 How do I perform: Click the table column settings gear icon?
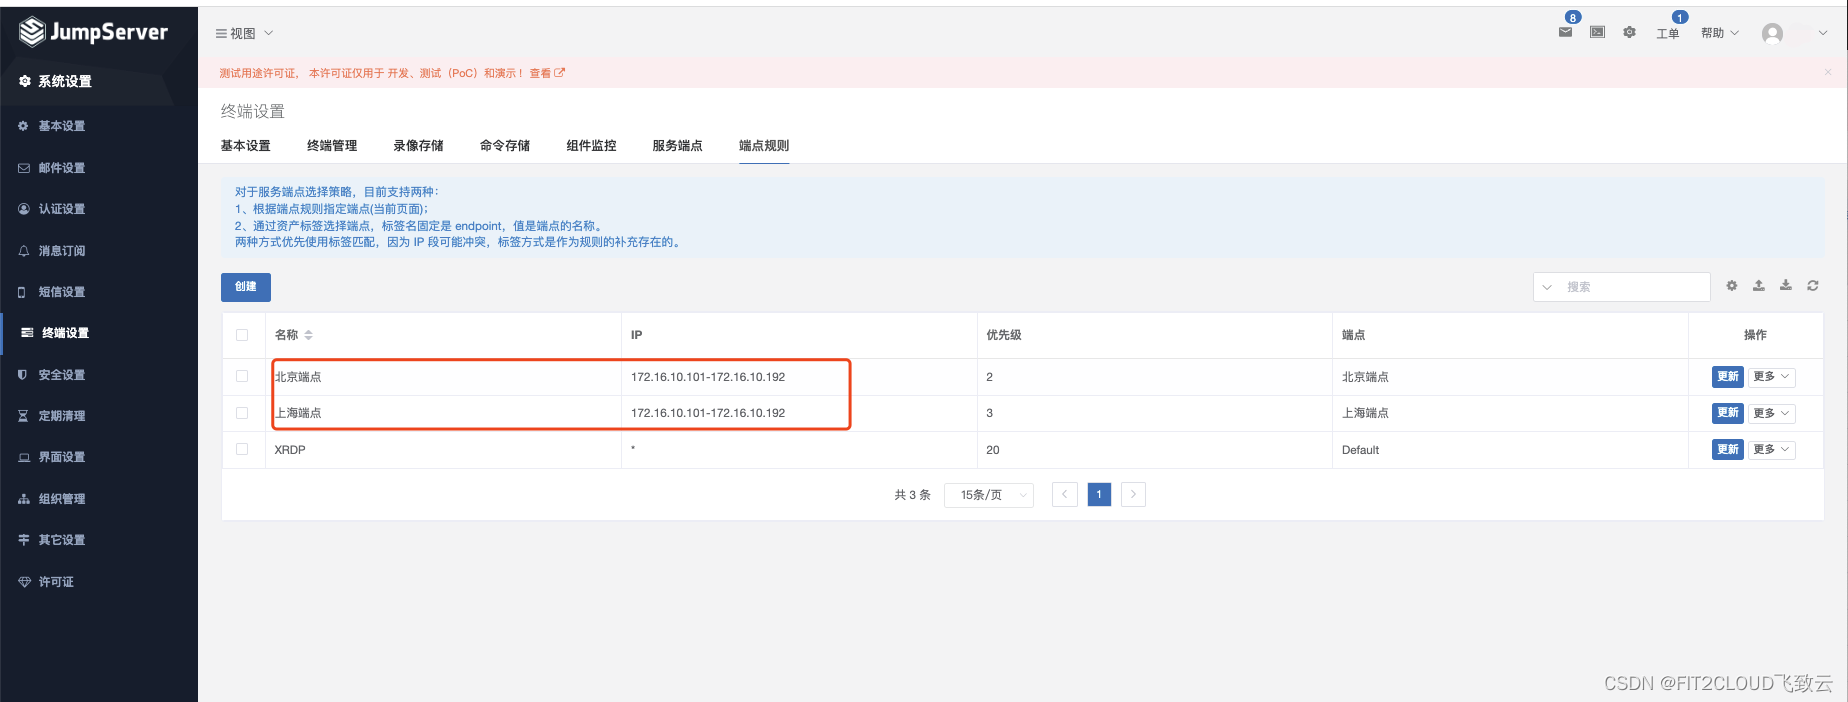(x=1732, y=286)
